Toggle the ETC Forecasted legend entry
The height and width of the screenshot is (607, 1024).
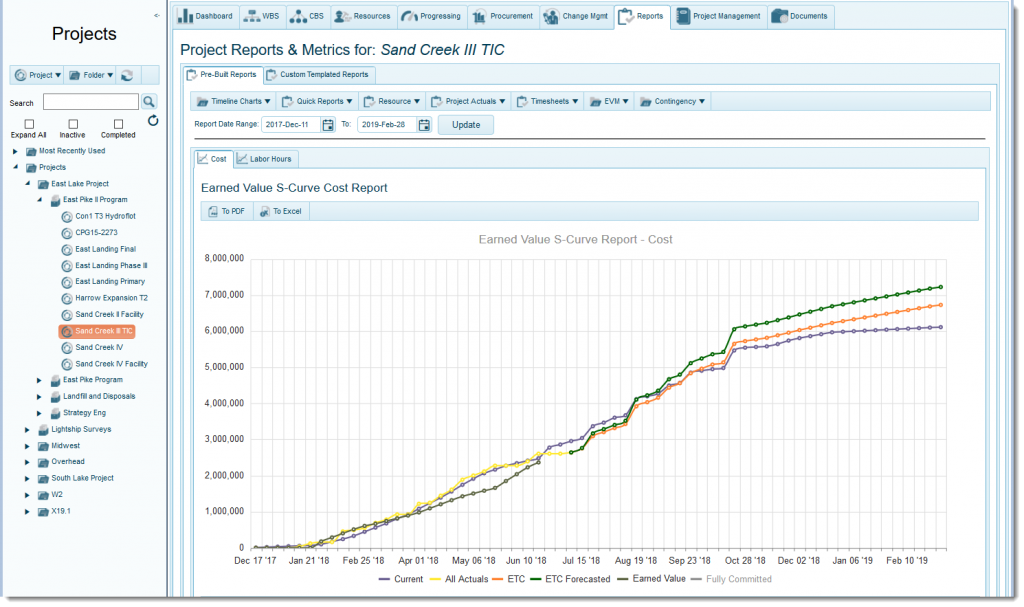pos(577,578)
